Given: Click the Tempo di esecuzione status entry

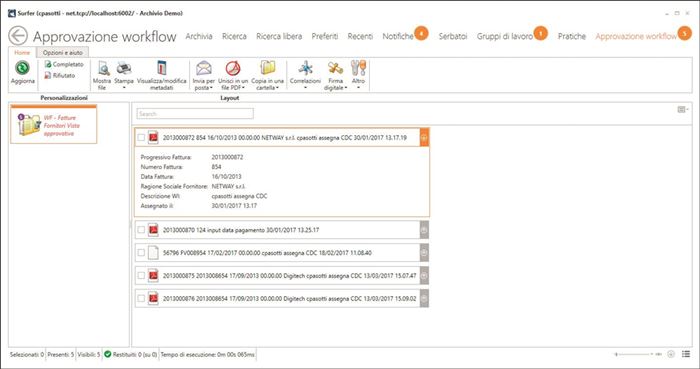Looking at the screenshot, I should point(208,354).
